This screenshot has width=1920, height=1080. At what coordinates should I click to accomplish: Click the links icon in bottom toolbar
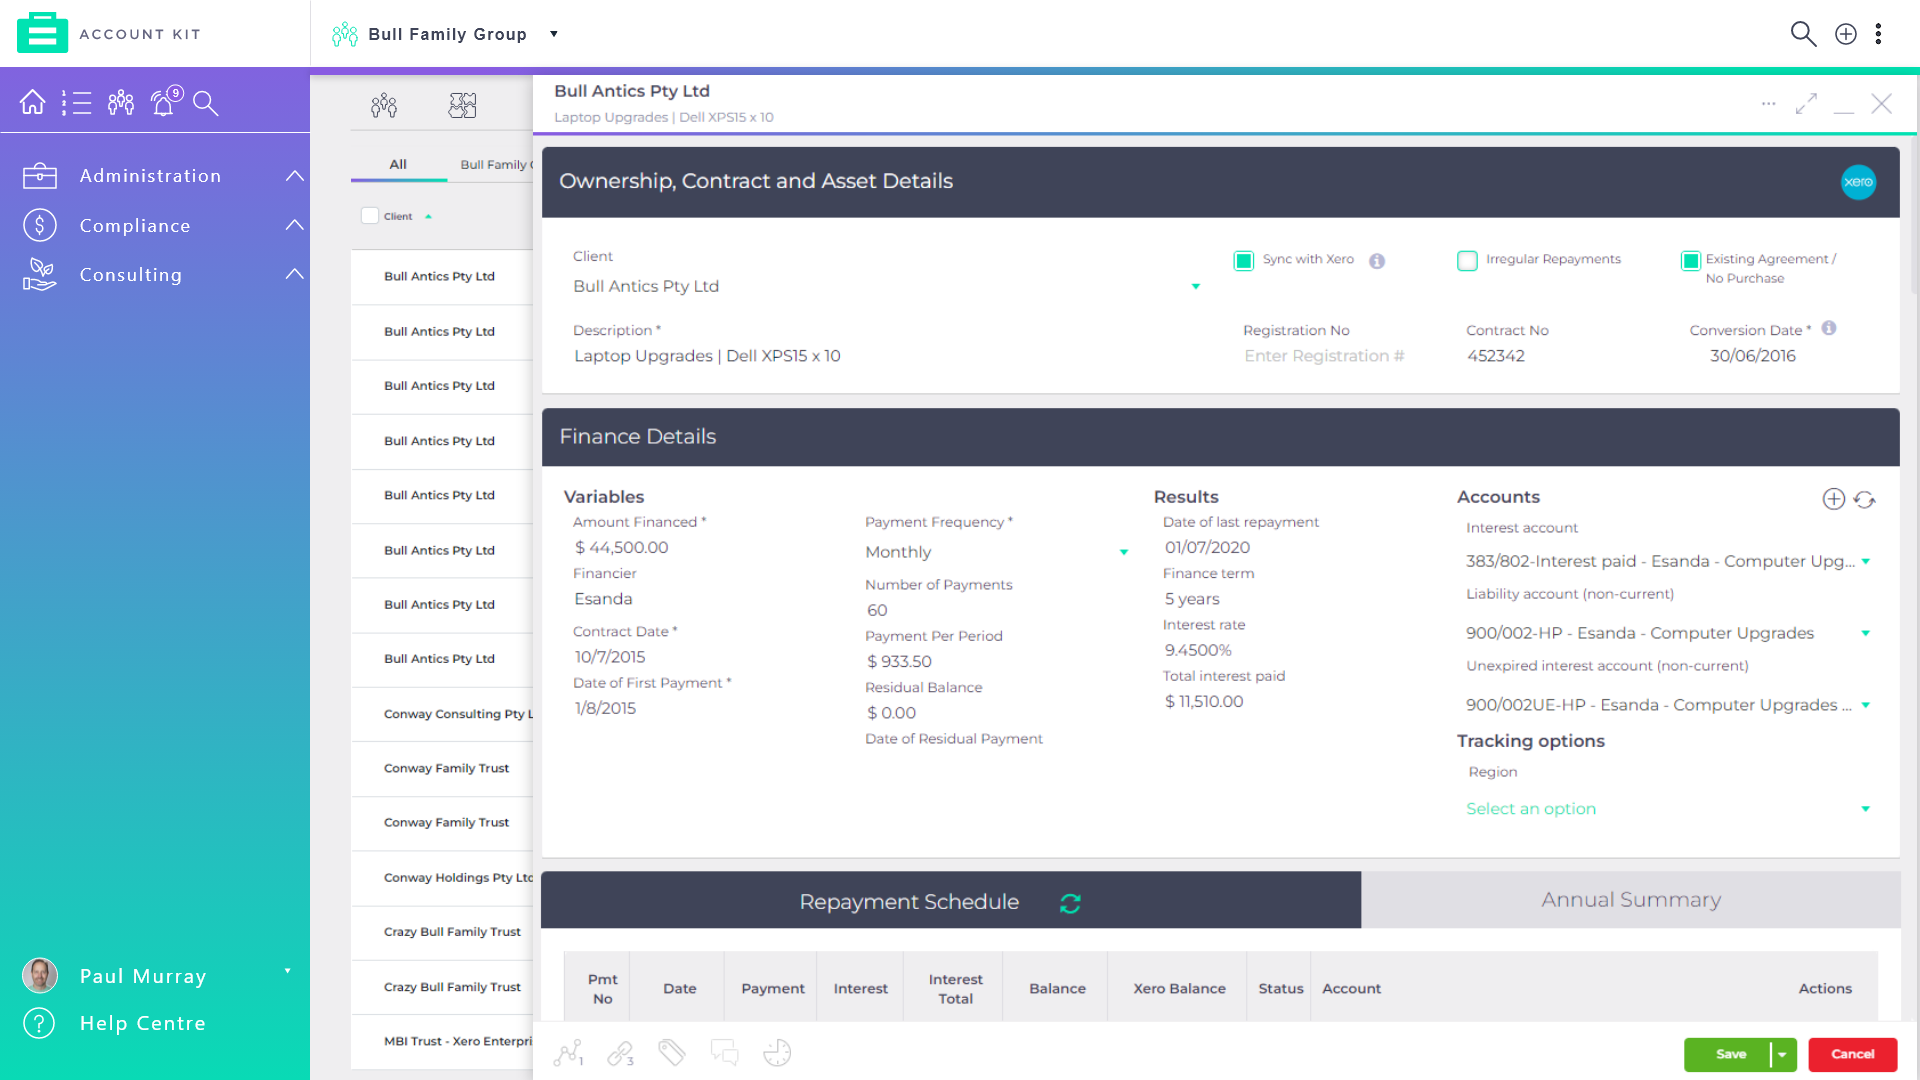pos(620,1053)
